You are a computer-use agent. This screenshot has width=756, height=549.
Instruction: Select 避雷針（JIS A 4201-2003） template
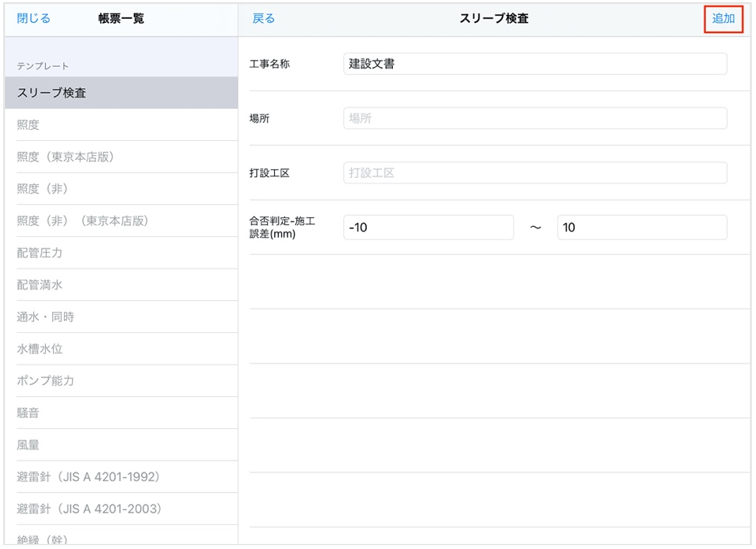pyautogui.click(x=120, y=509)
